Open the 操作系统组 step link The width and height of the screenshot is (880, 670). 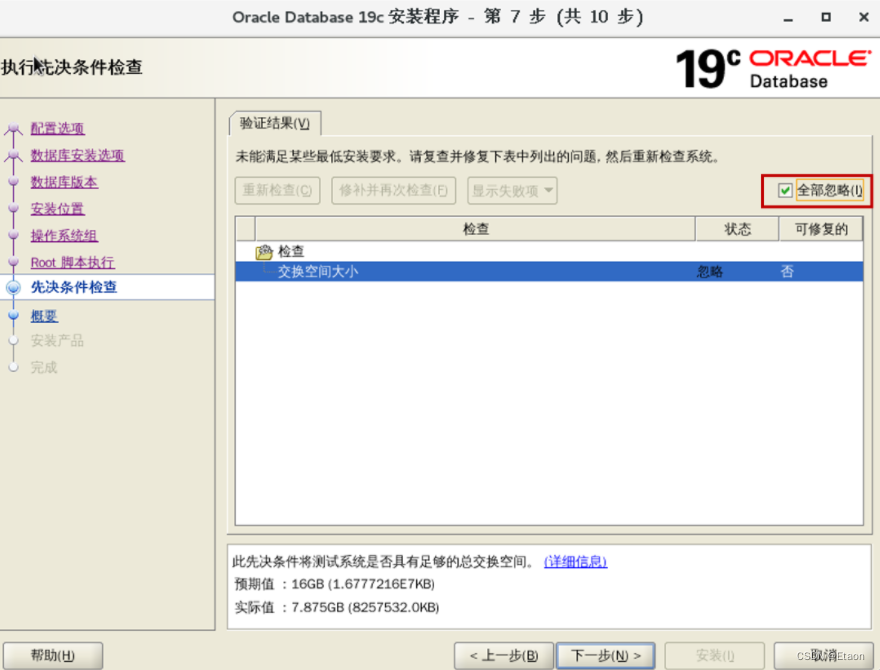coord(64,236)
